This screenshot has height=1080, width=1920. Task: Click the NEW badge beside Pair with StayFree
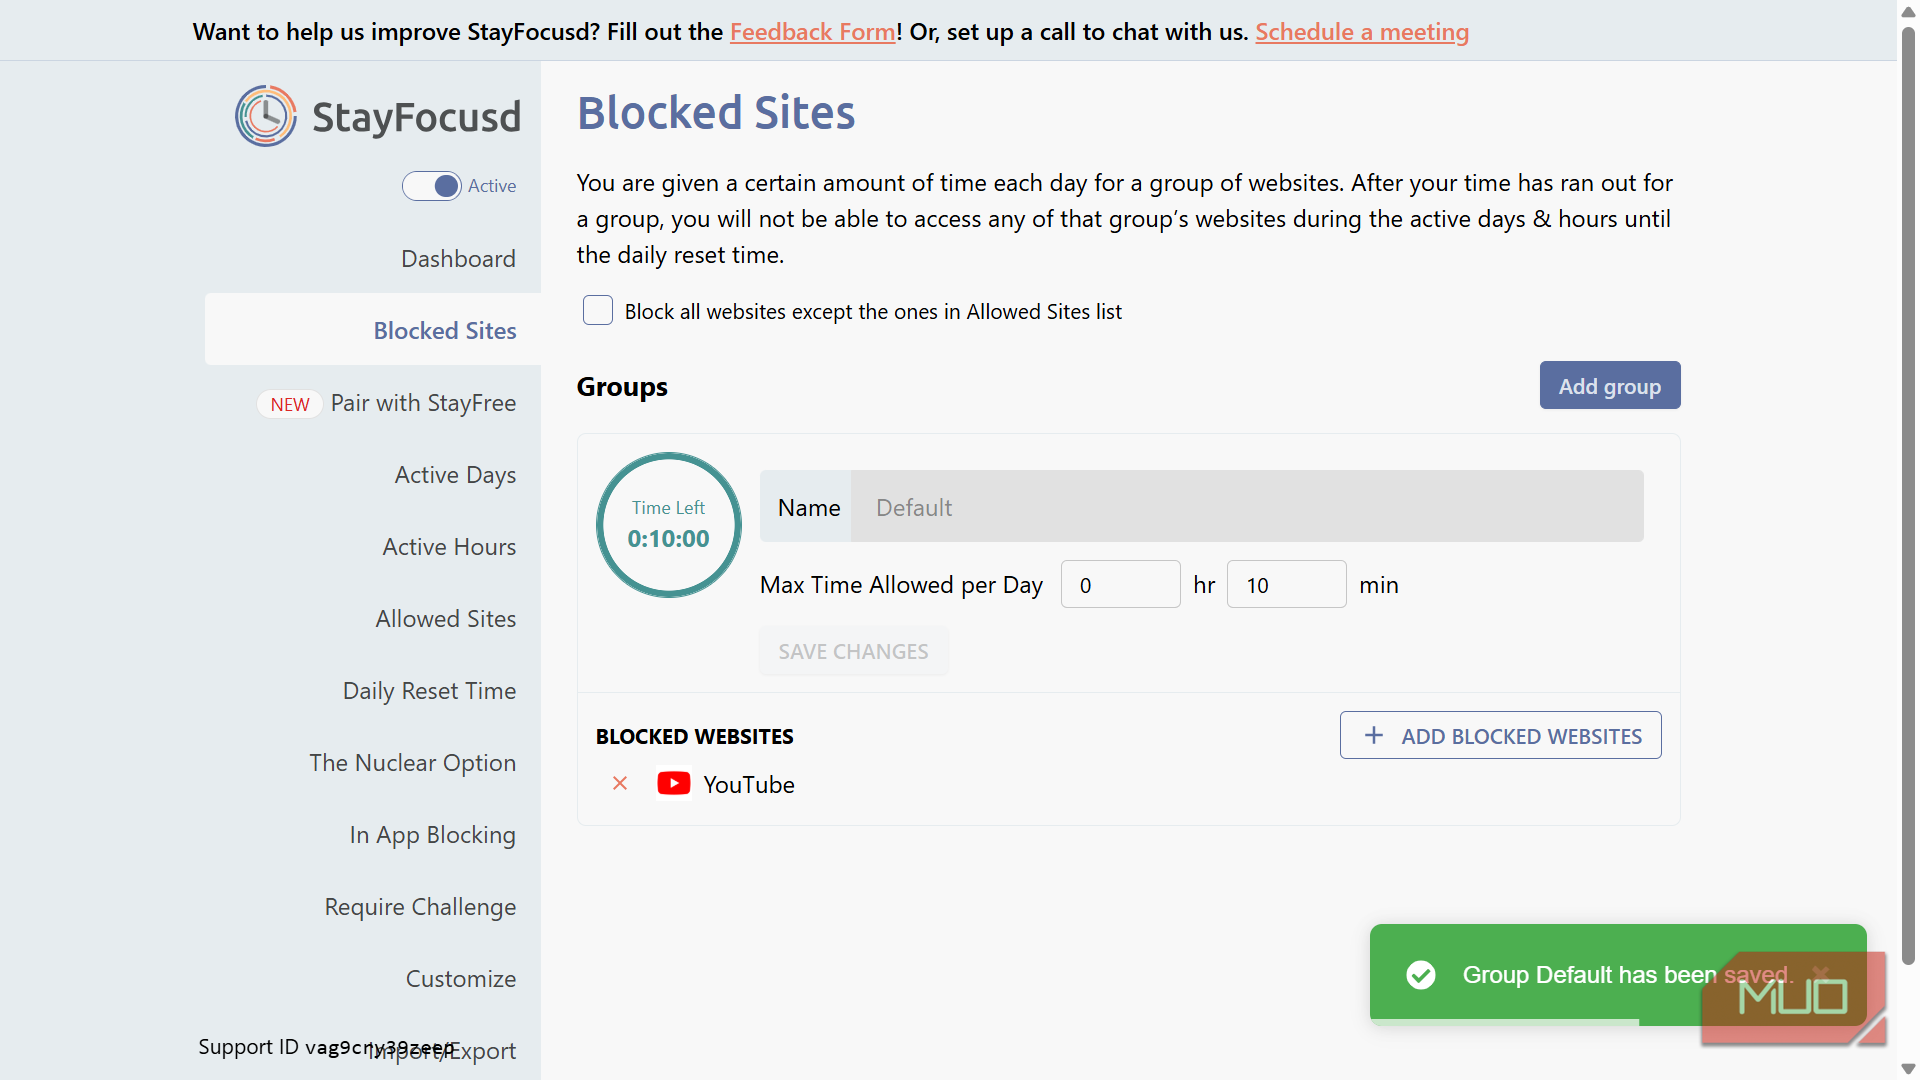coord(290,404)
